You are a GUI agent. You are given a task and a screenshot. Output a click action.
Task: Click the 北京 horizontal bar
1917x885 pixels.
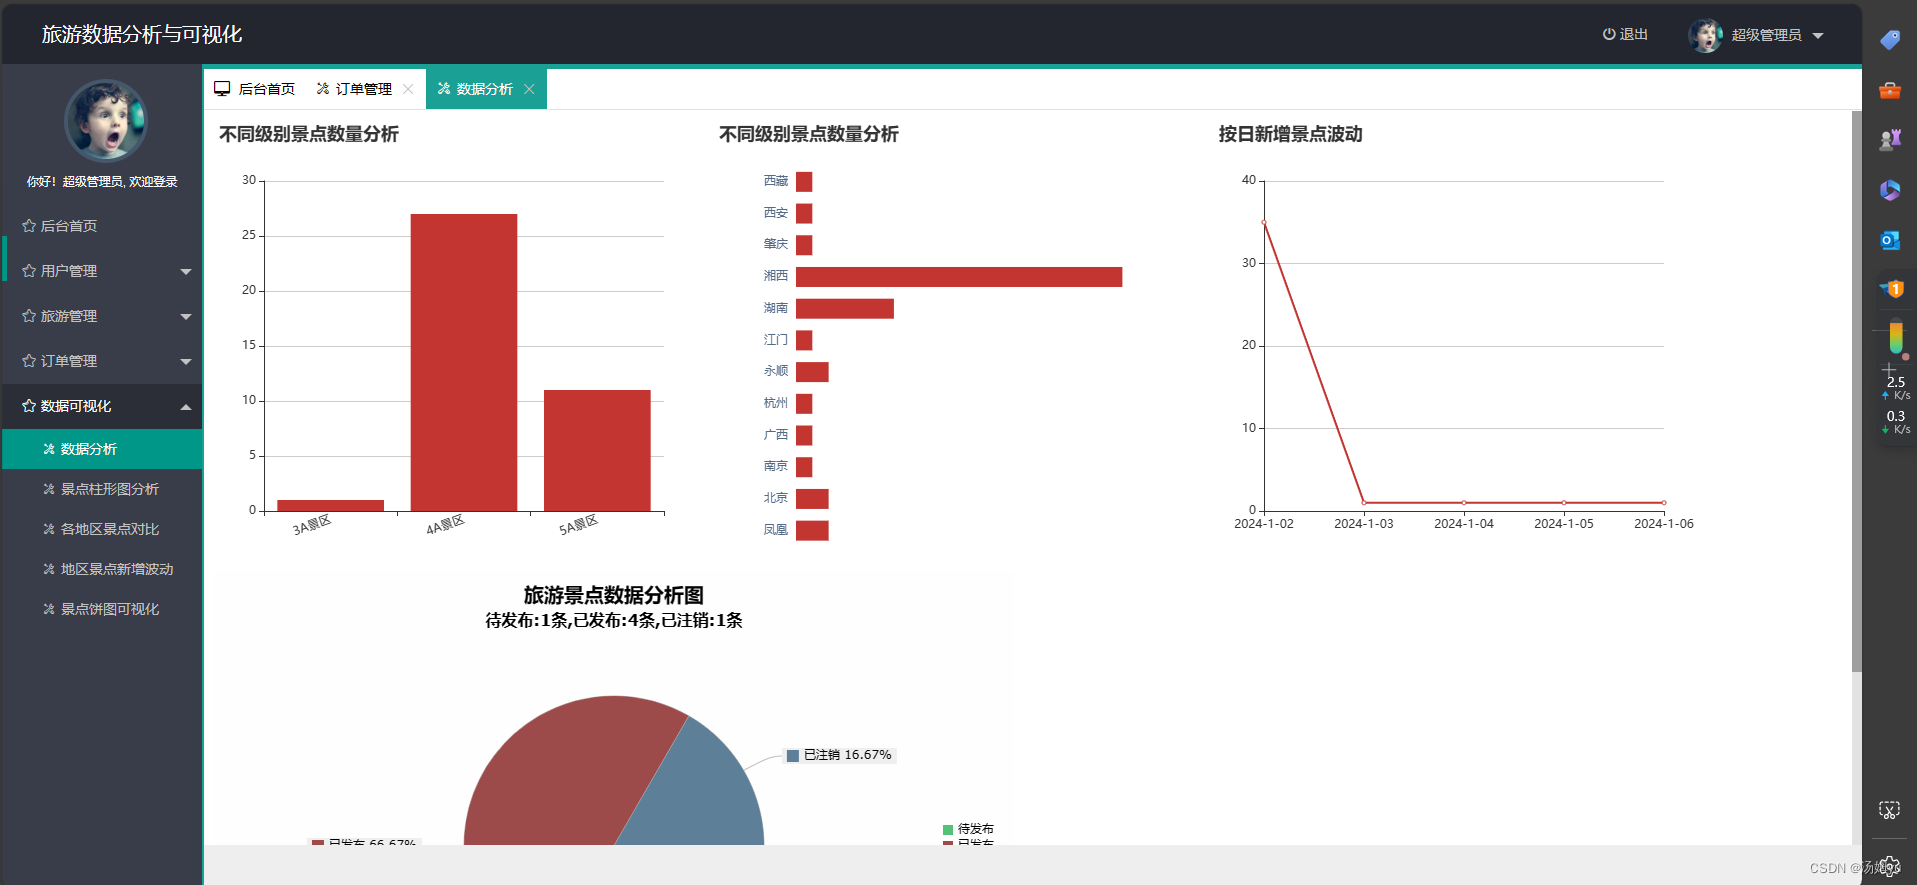click(x=812, y=499)
